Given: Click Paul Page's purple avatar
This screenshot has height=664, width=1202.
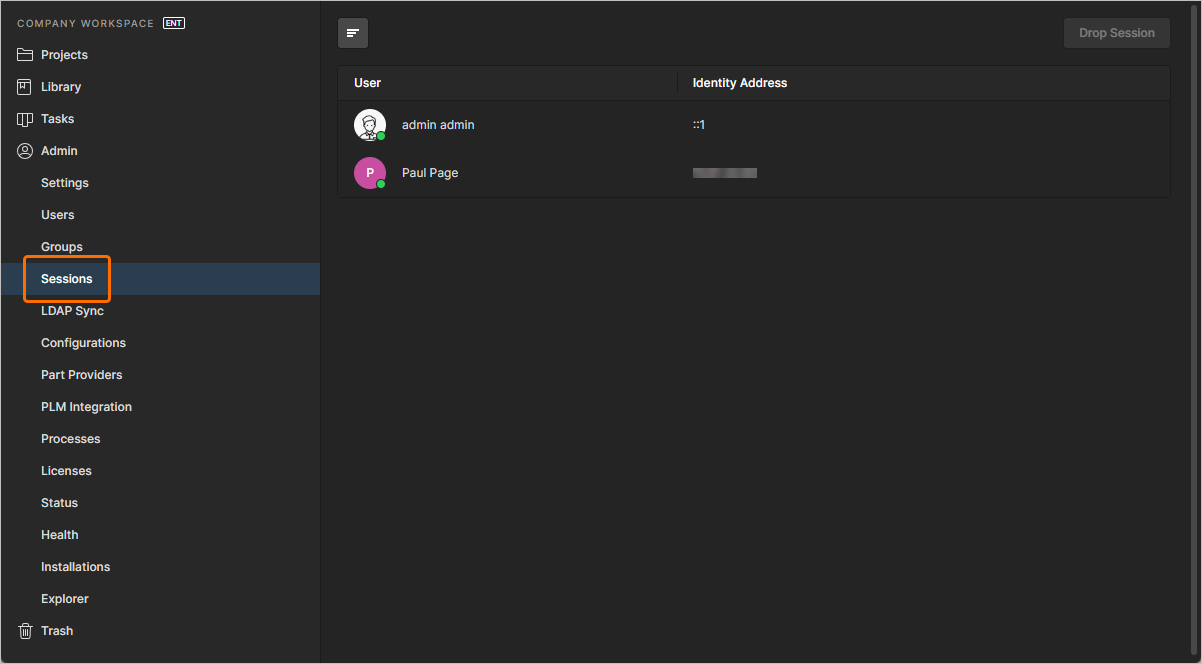Looking at the screenshot, I should tap(369, 170).
